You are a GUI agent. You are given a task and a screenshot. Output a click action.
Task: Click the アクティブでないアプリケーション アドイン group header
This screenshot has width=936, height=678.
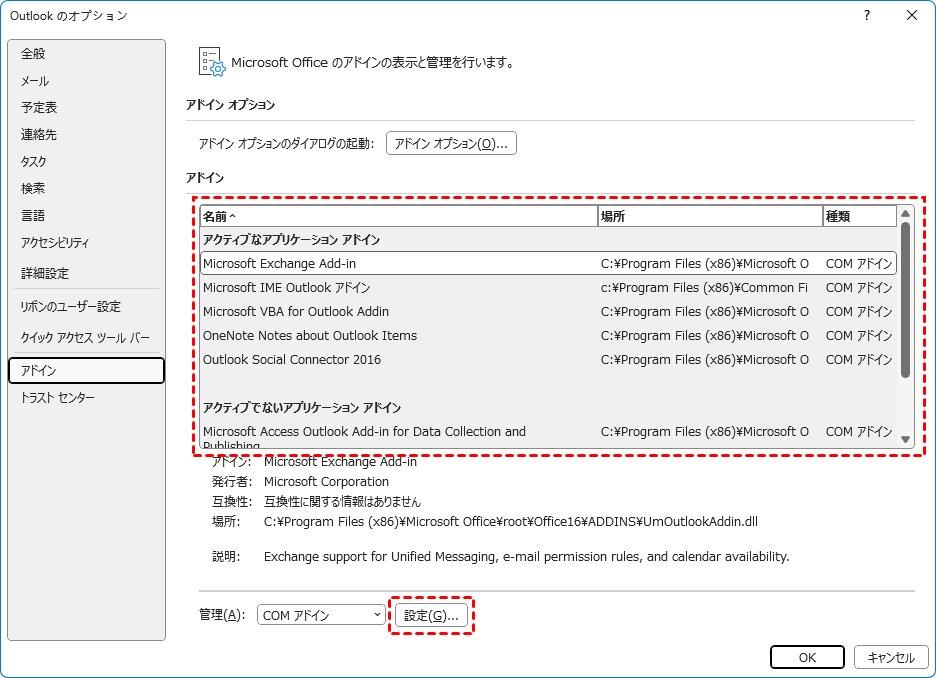(x=301, y=408)
